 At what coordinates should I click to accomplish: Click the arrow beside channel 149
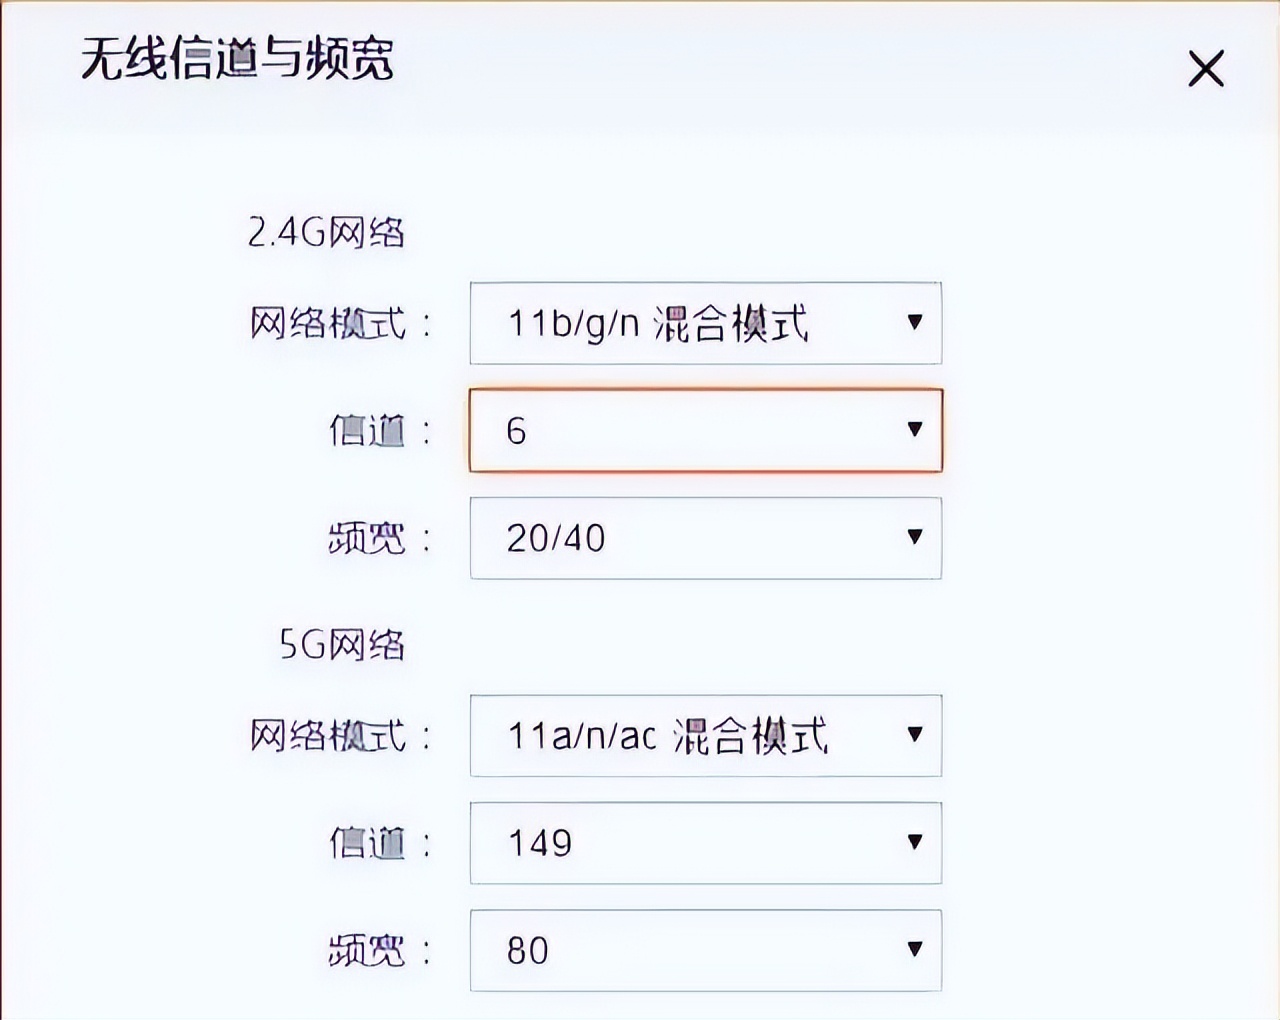(x=913, y=843)
